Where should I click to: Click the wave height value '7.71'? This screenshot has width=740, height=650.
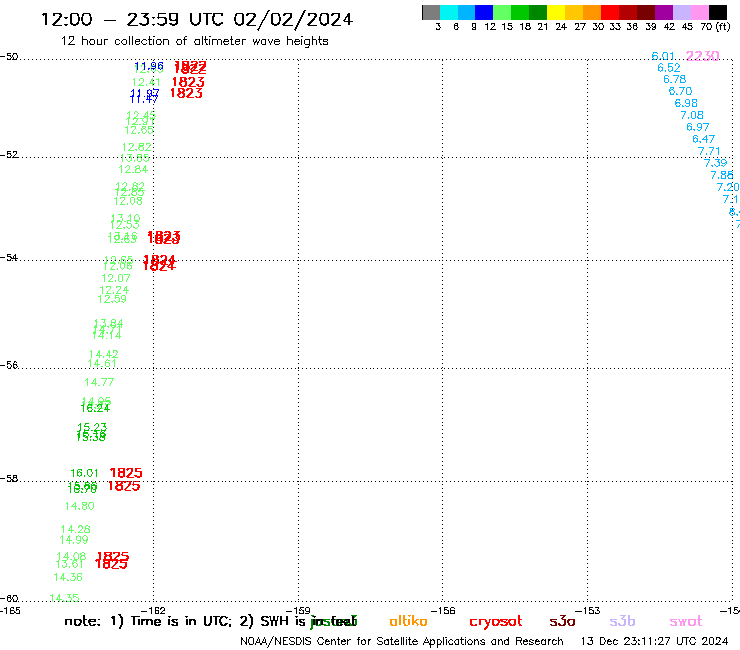(x=709, y=151)
